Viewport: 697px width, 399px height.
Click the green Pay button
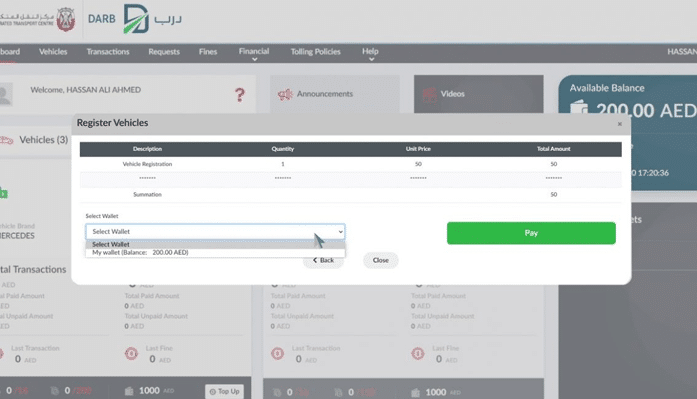(531, 233)
